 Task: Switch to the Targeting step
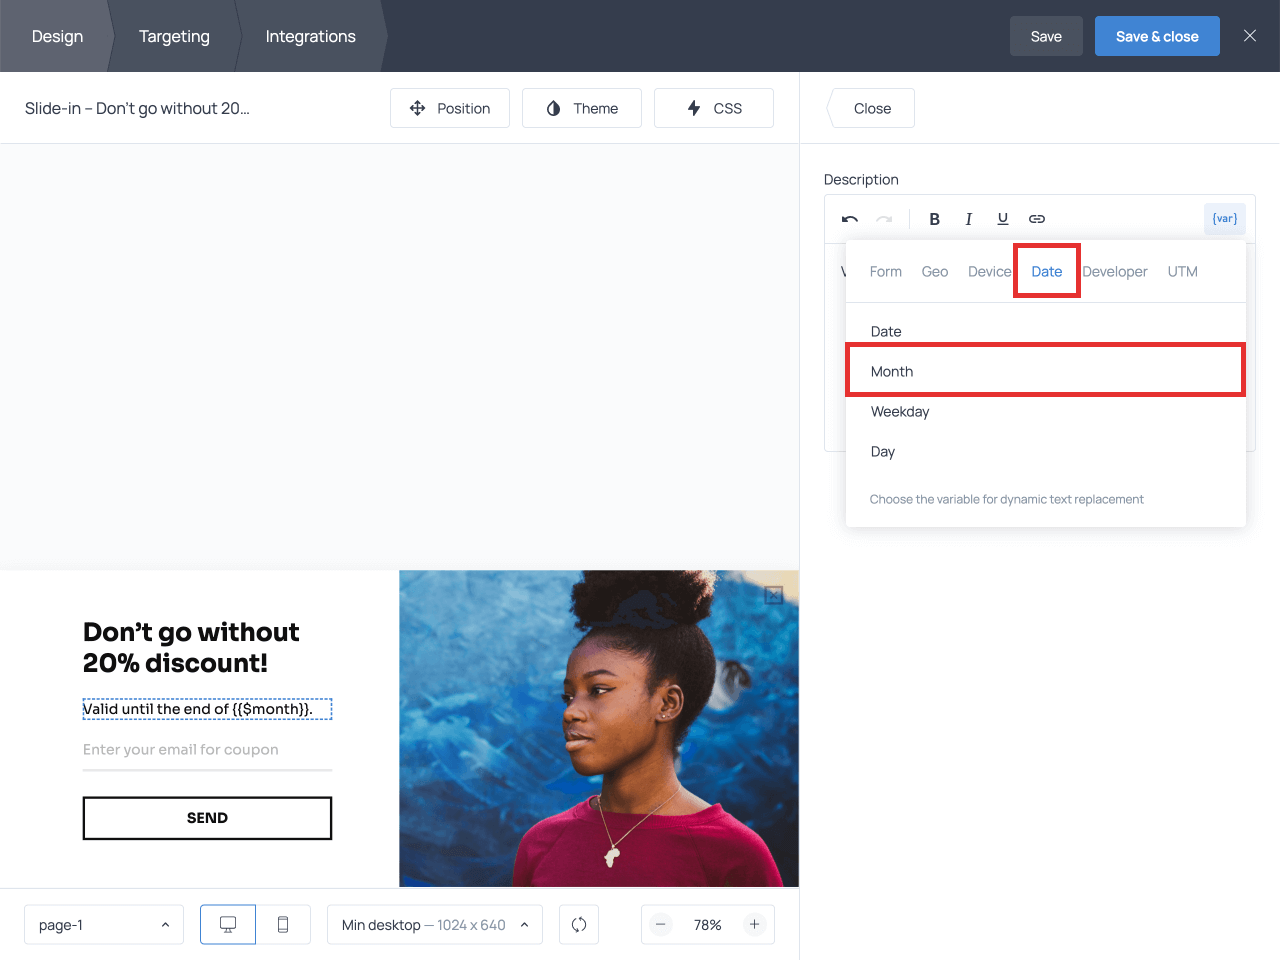(174, 36)
